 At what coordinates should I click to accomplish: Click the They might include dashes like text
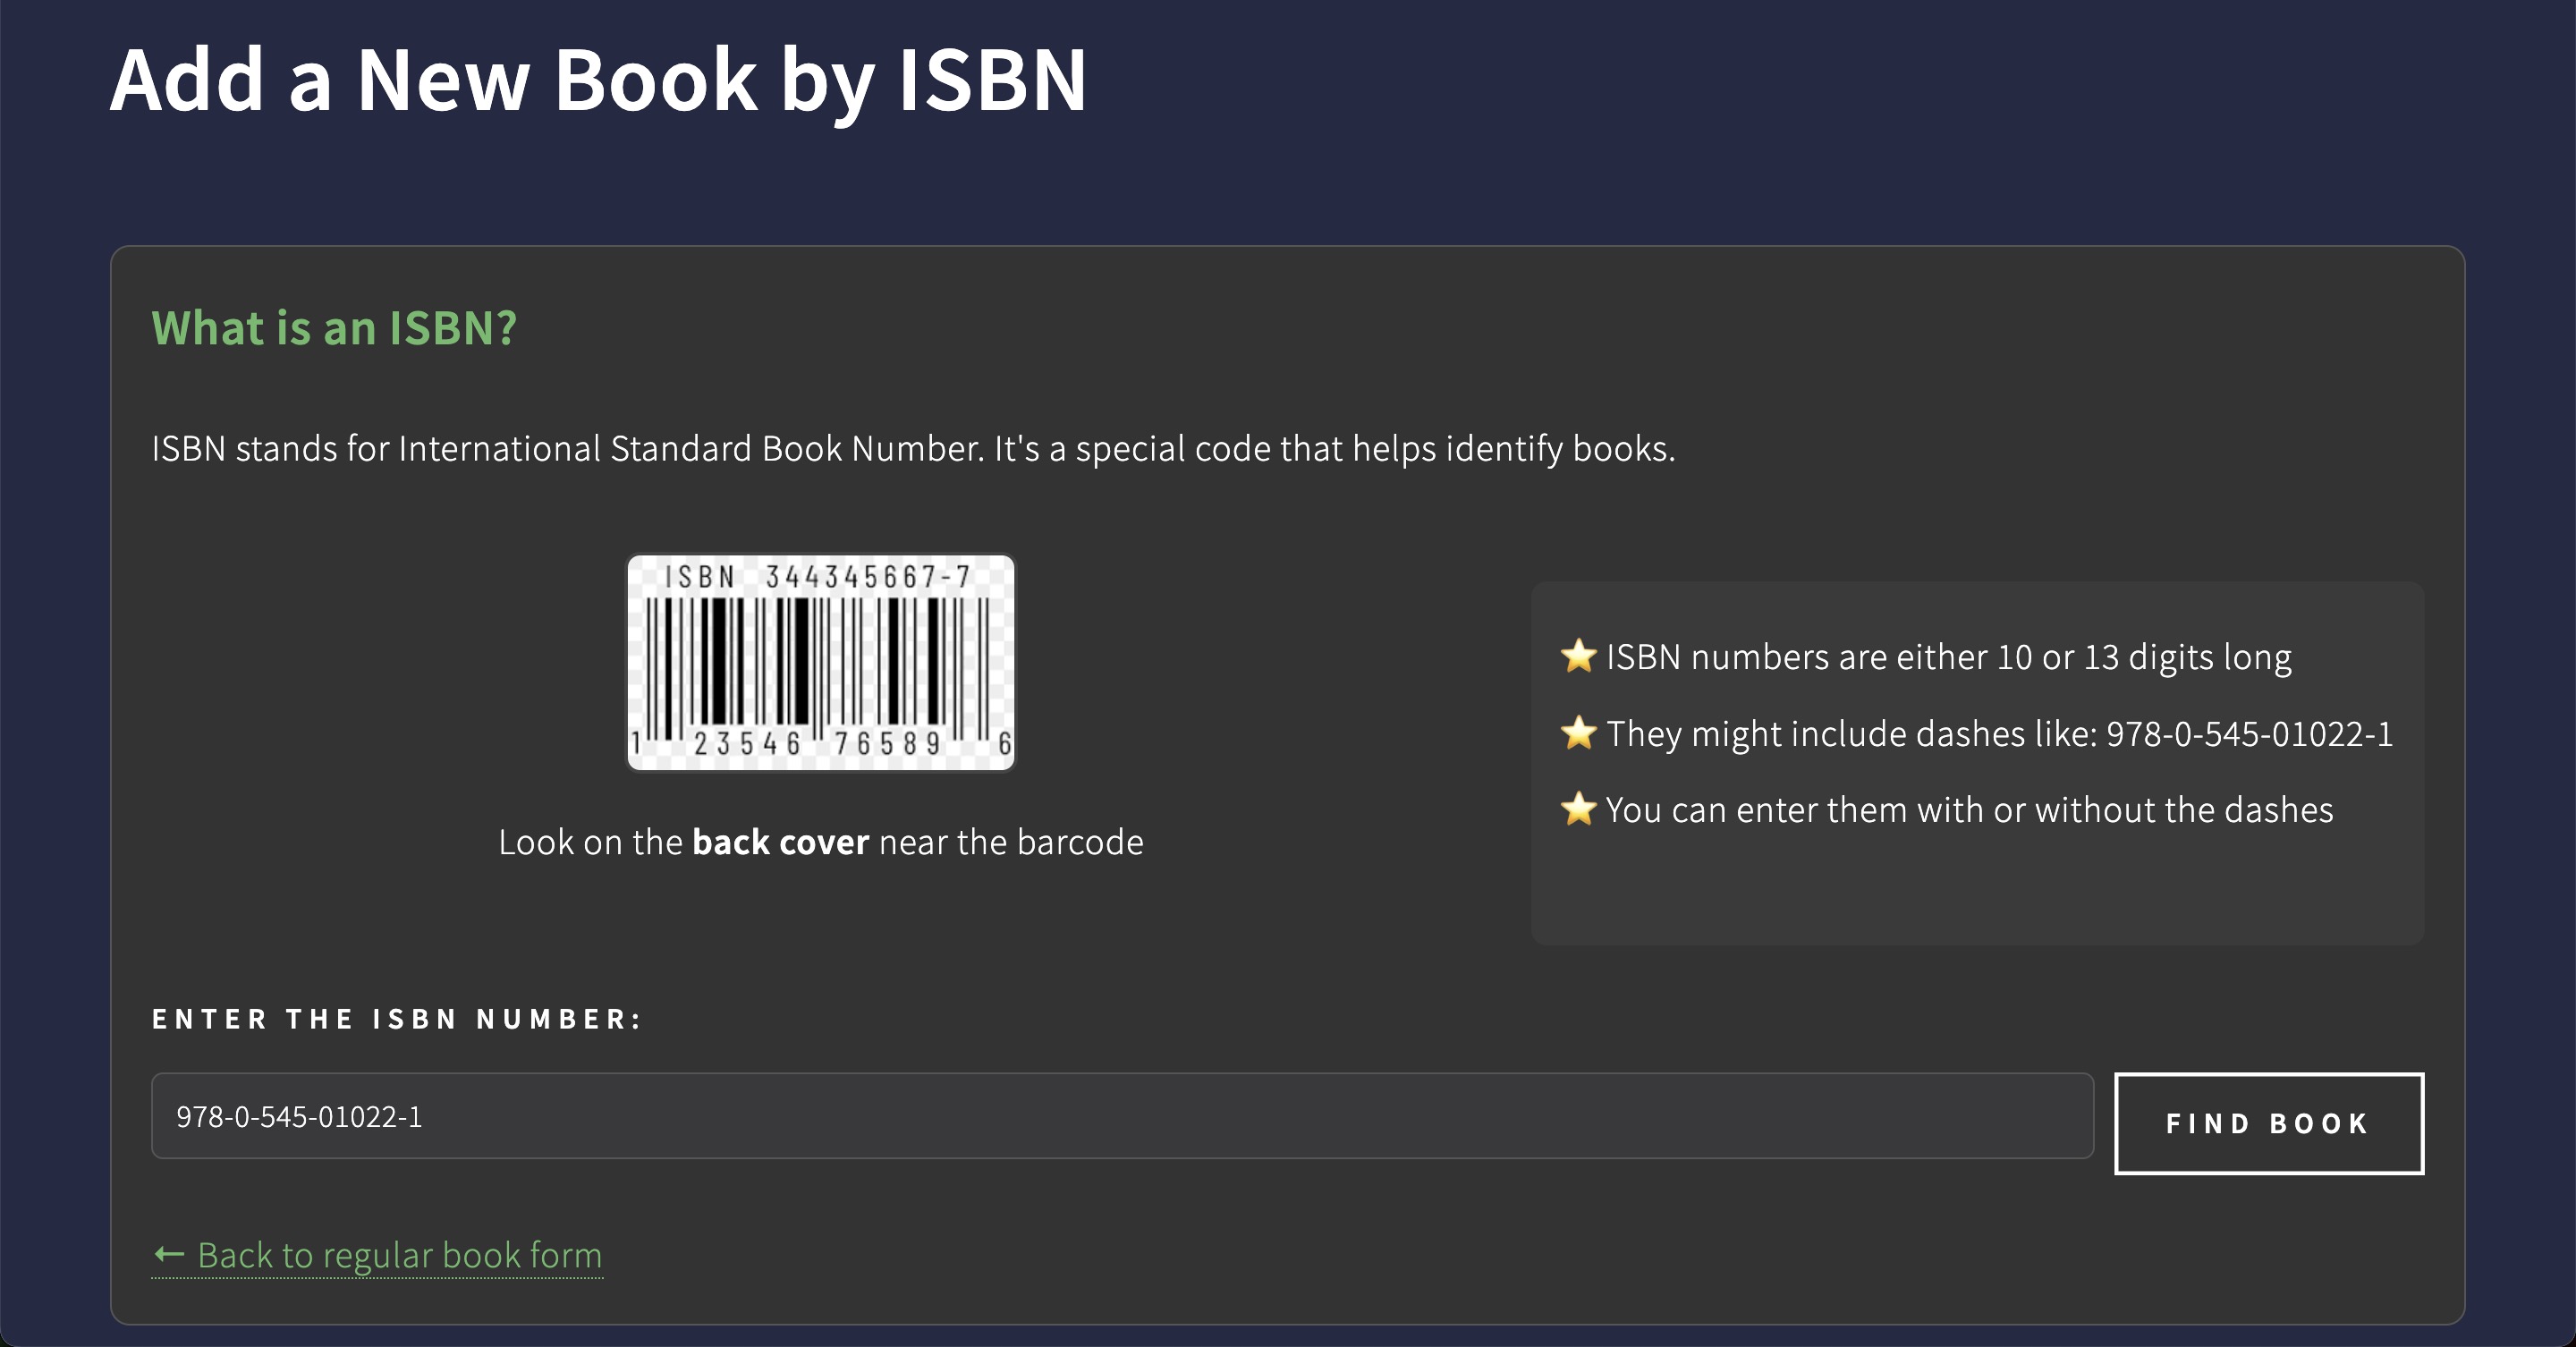pyautogui.click(x=1851, y=734)
